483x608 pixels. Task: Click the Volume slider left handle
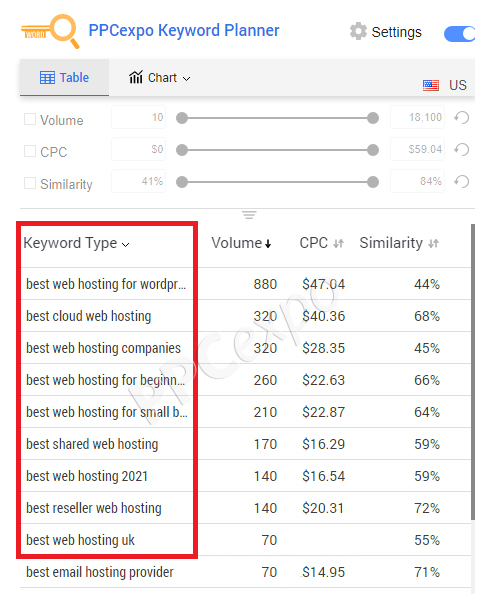point(182,118)
